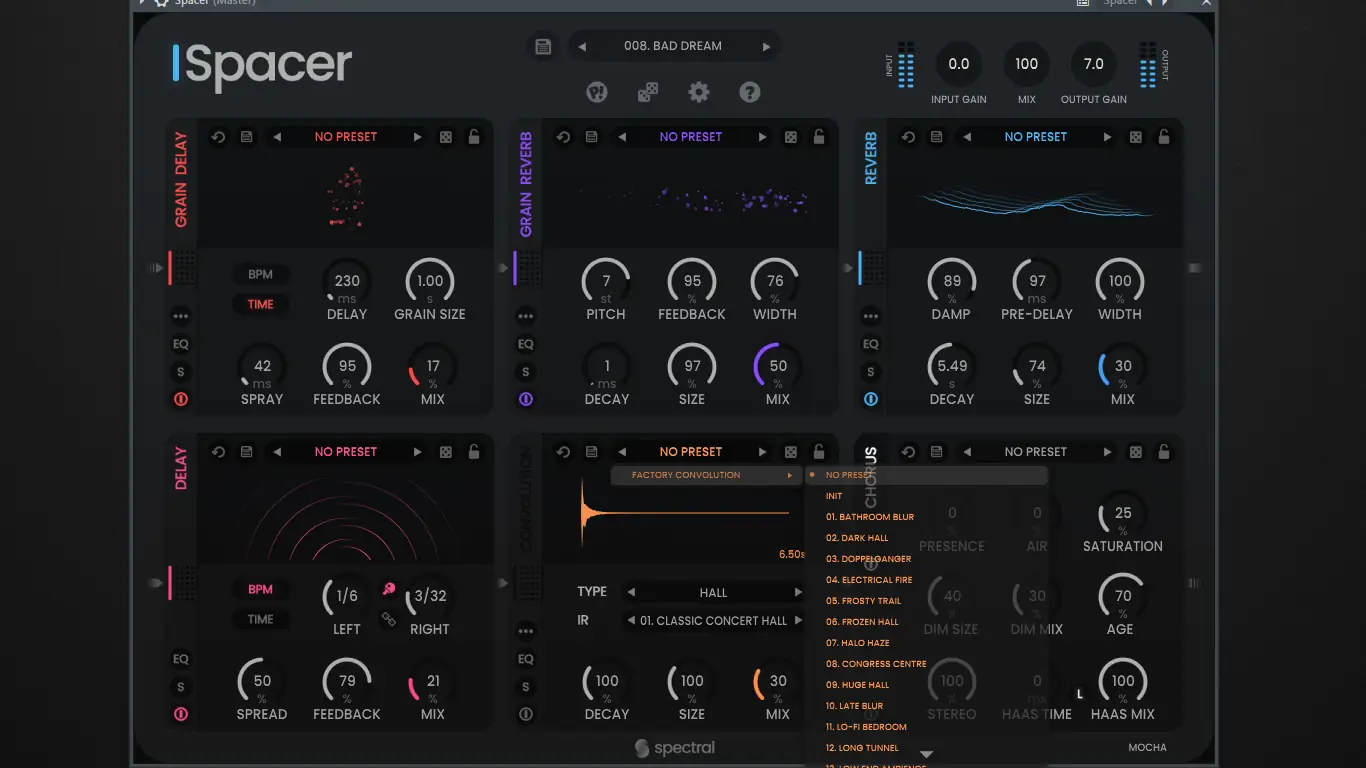This screenshot has height=768, width=1366.
Task: Open Grain Delay NO PRESET dropdown
Action: [x=346, y=137]
